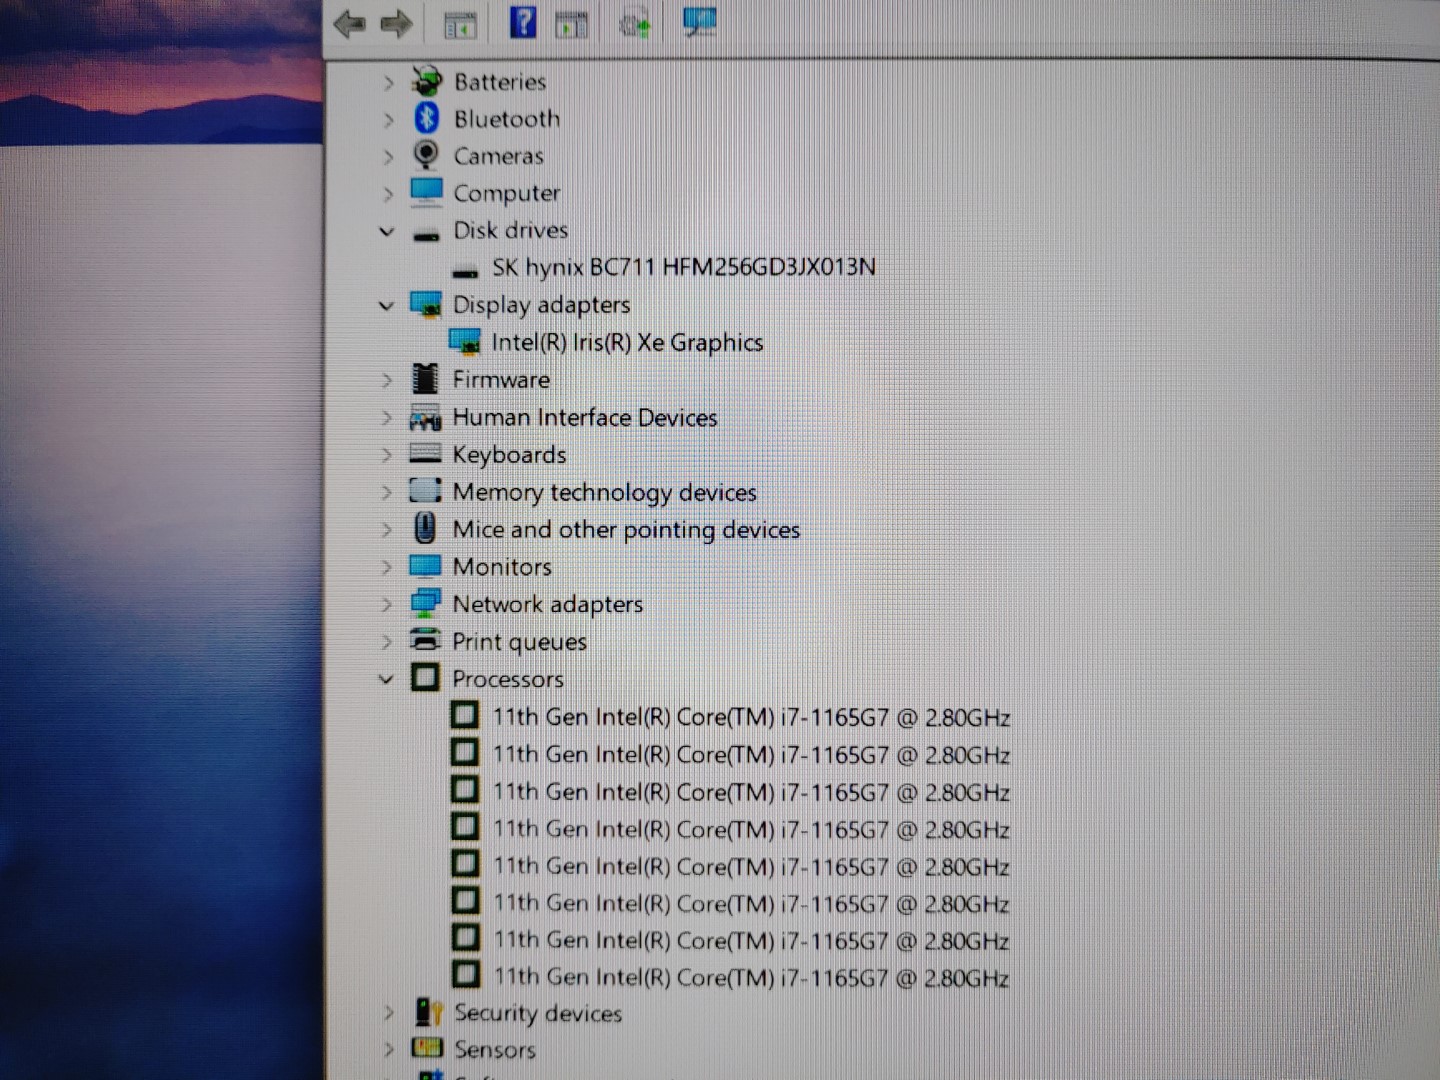The height and width of the screenshot is (1080, 1440).
Task: Select Intel Iris Xe Graphics adapter
Action: pos(627,343)
